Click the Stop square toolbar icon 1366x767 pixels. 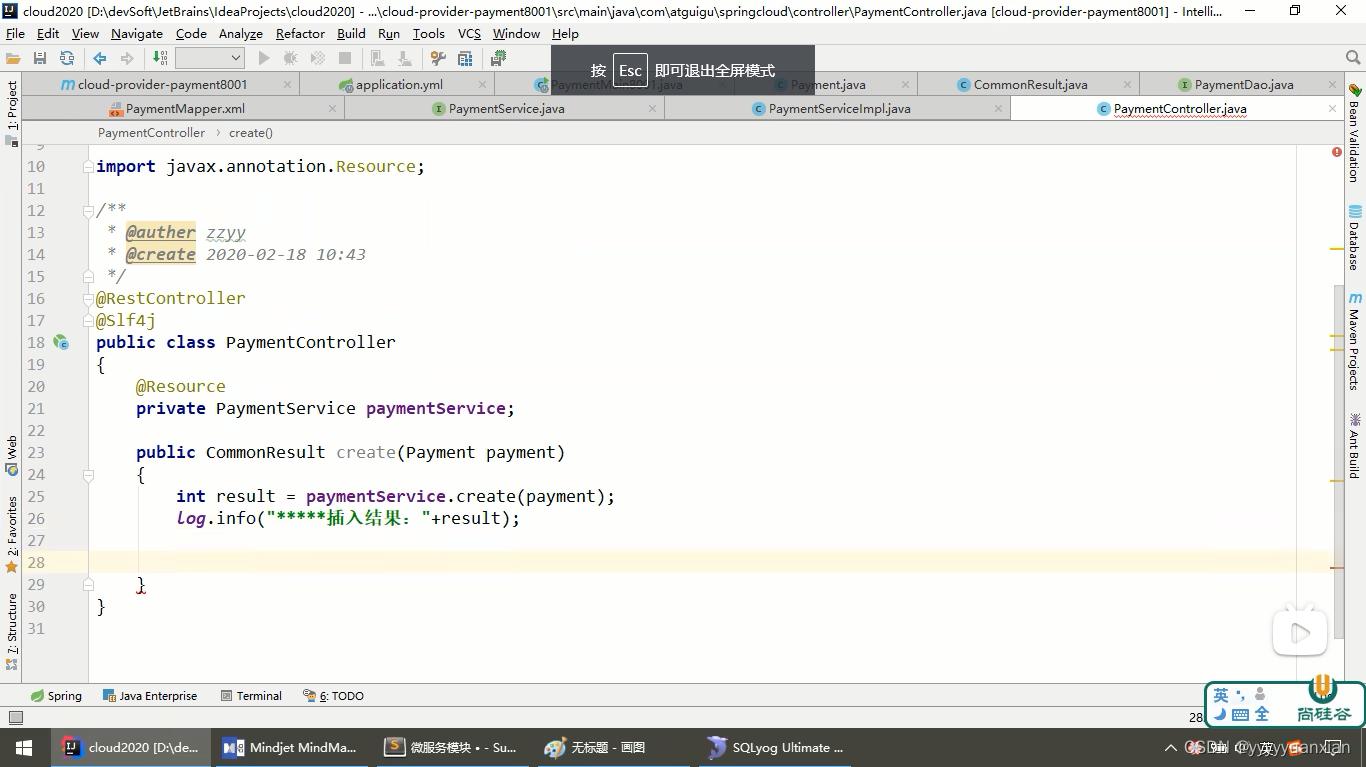[x=345, y=58]
